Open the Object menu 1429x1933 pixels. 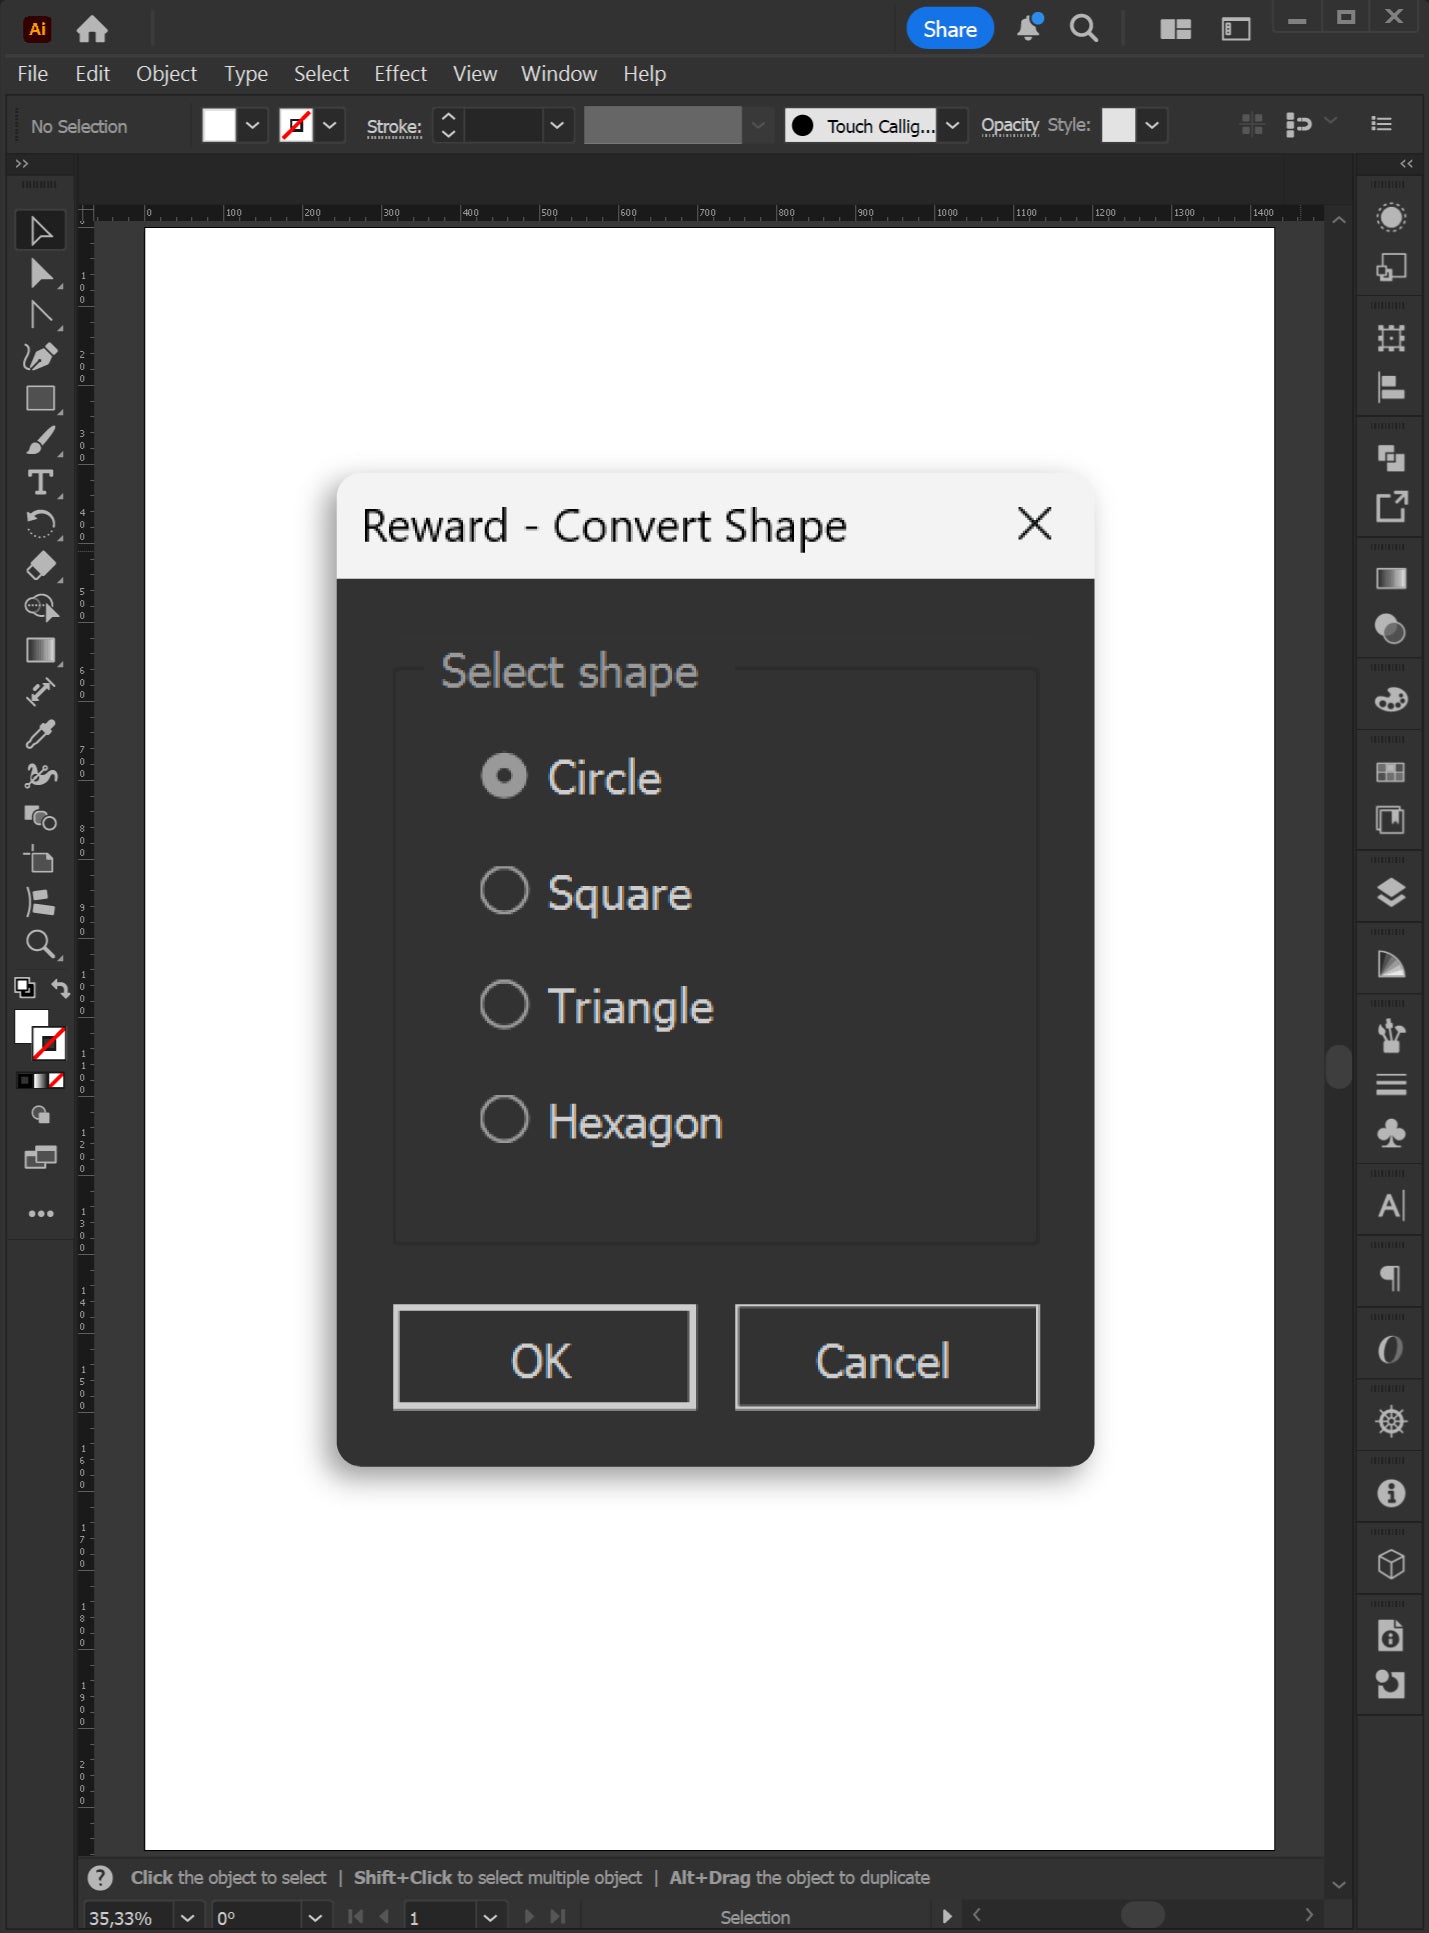click(x=166, y=74)
